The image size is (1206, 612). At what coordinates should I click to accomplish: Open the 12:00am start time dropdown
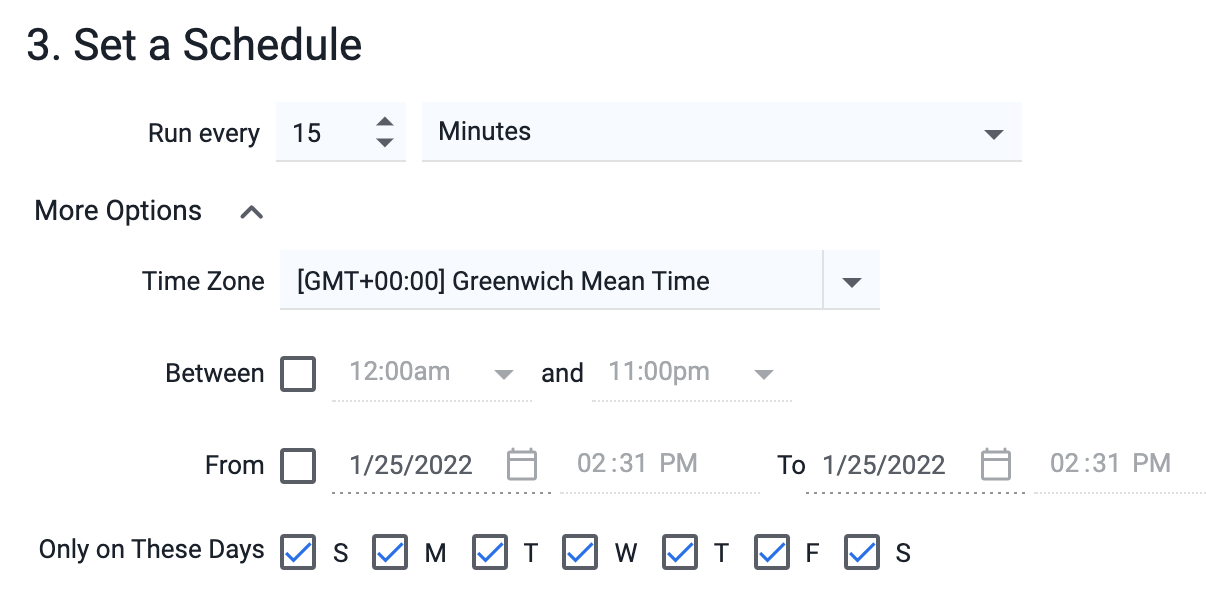pyautogui.click(x=431, y=373)
